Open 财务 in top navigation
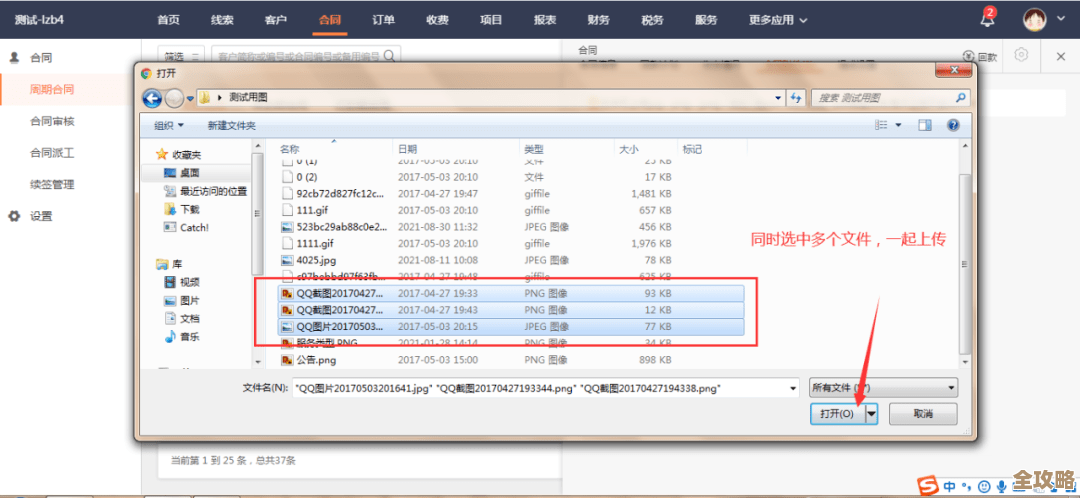Image resolution: width=1080 pixels, height=498 pixels. (599, 20)
